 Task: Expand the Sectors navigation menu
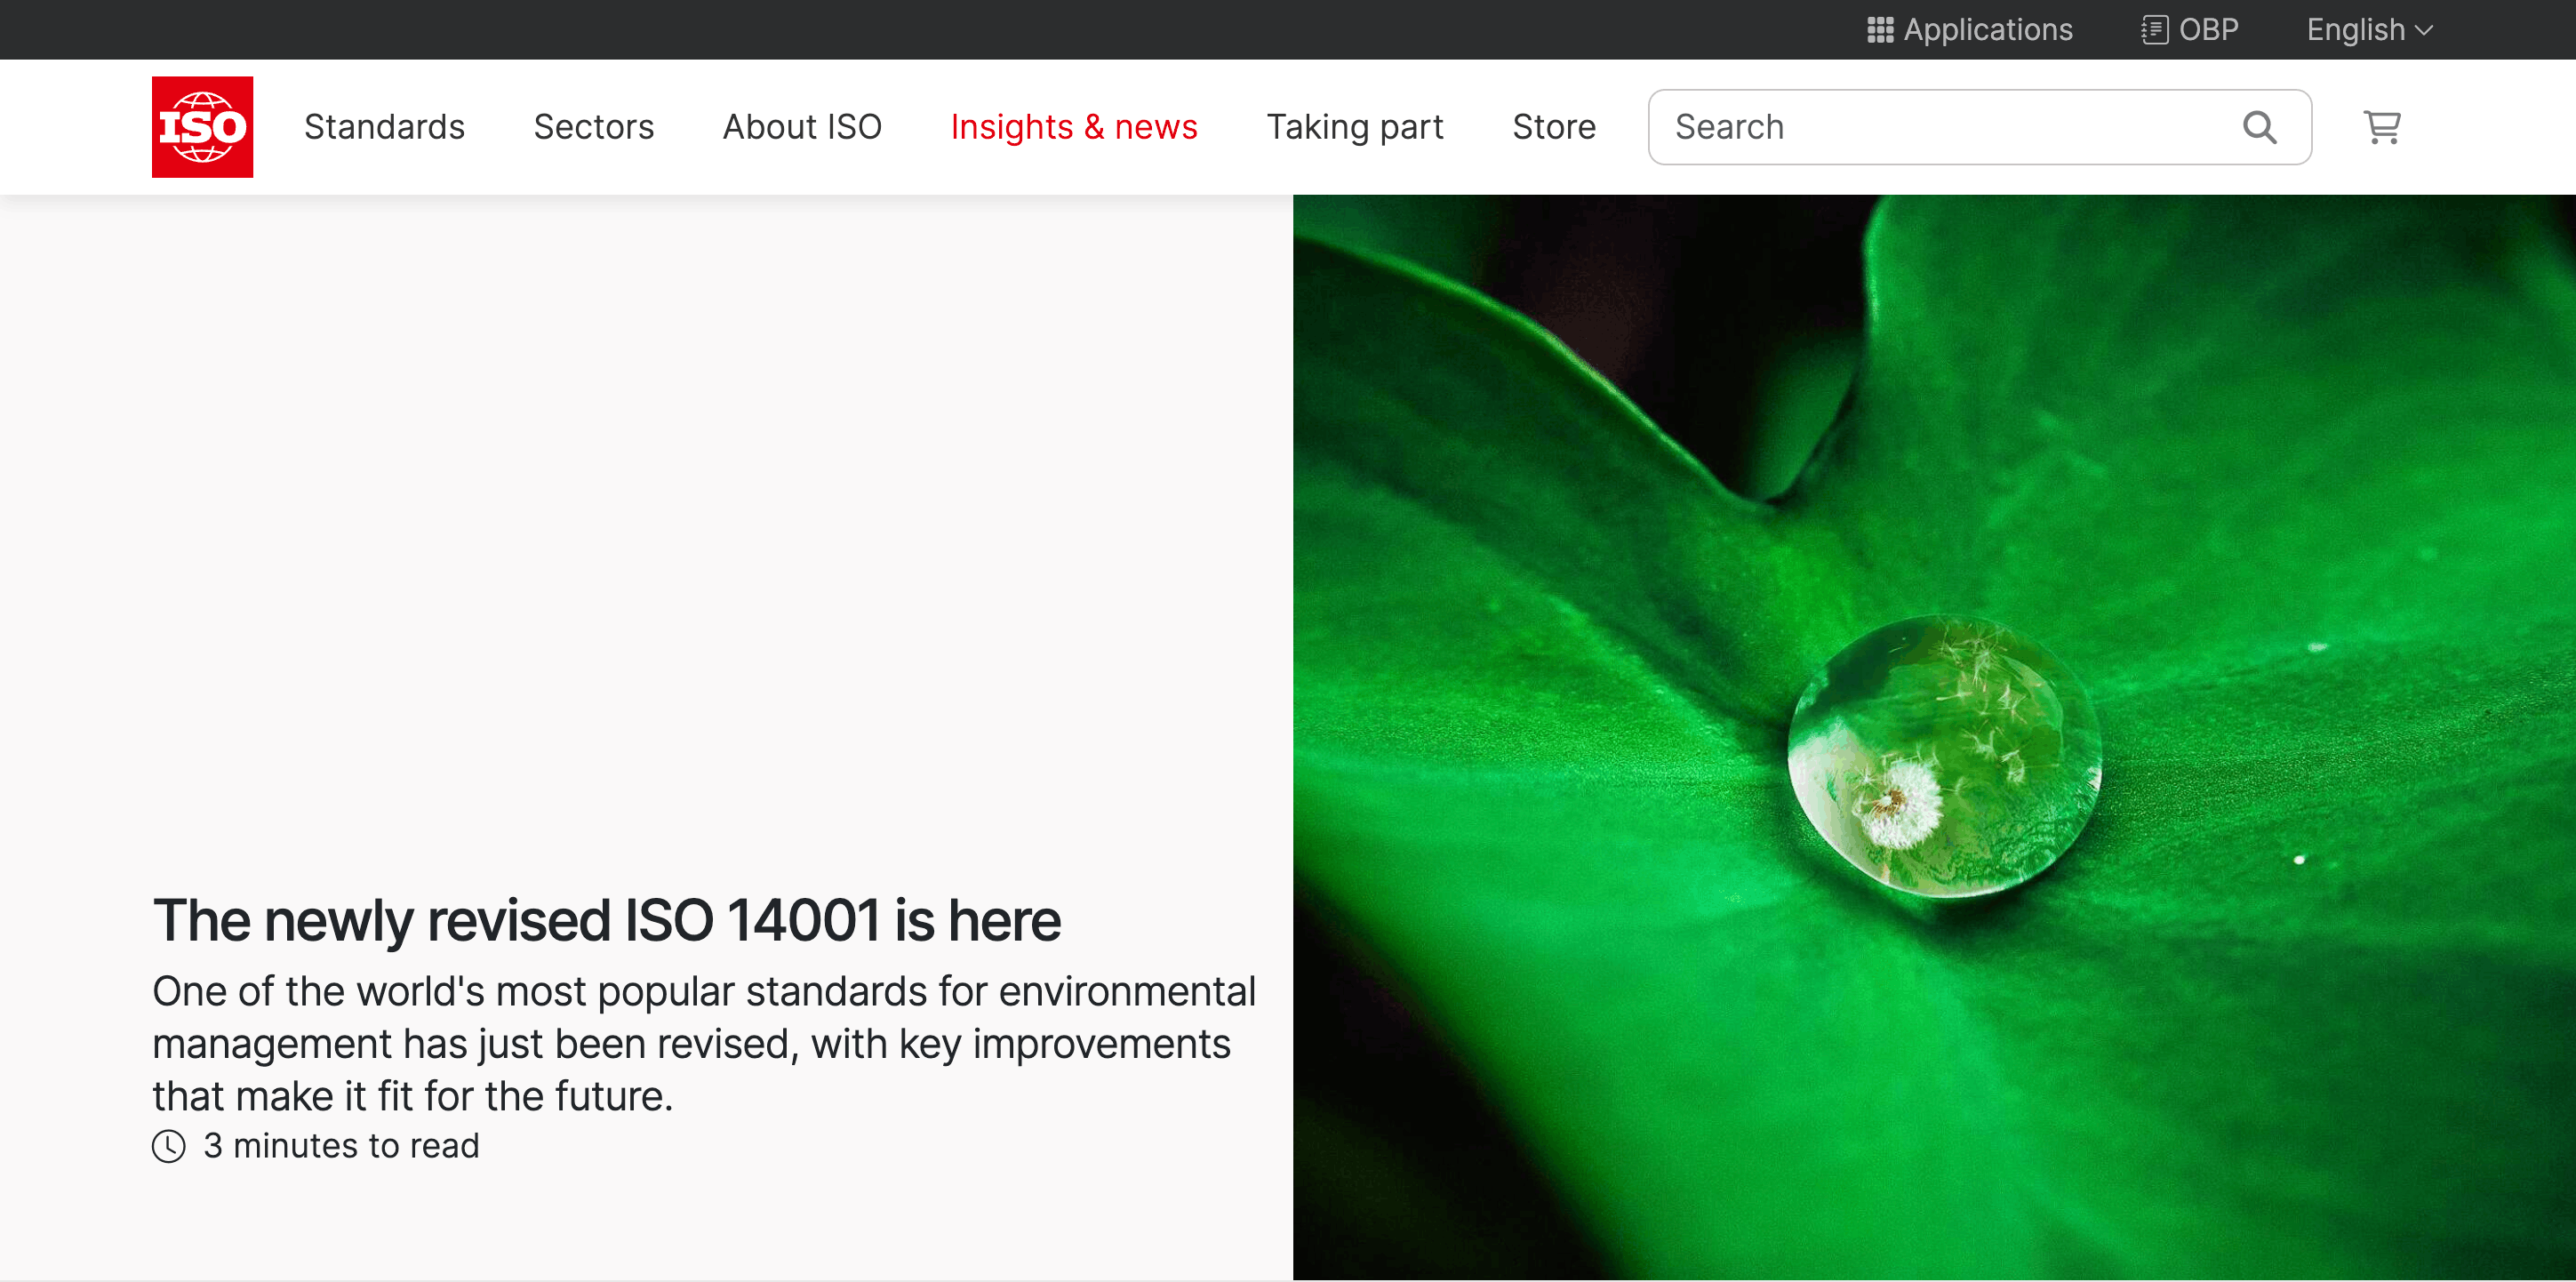pos(593,127)
